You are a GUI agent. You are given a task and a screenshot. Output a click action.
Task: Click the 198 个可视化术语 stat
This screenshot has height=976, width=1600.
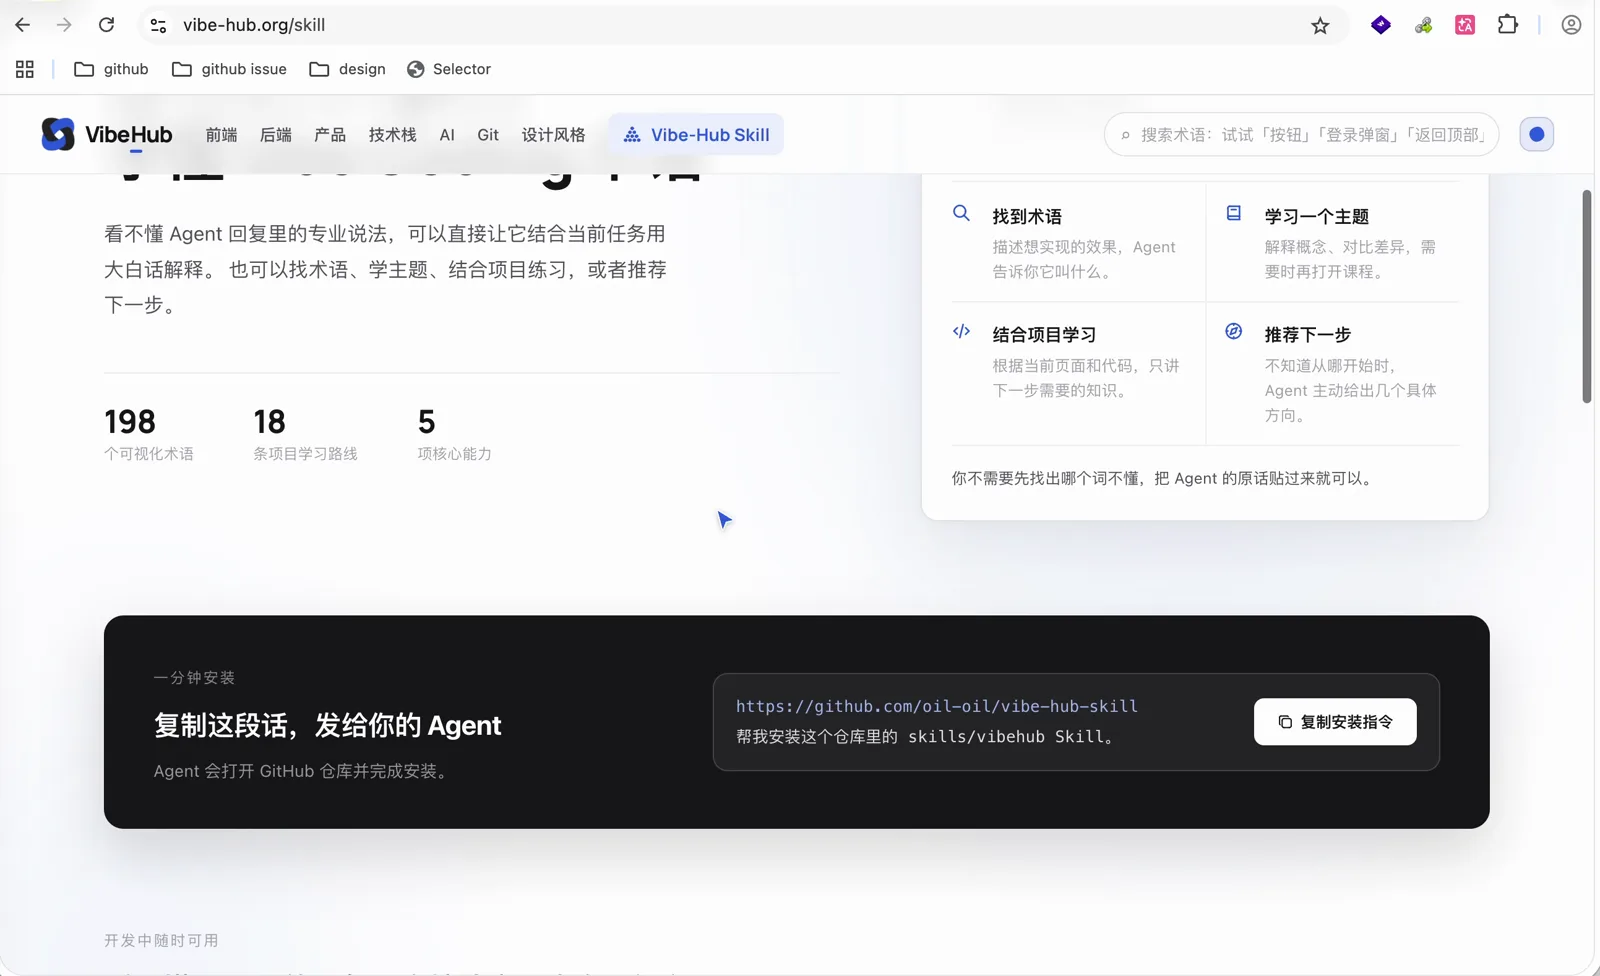coord(149,434)
